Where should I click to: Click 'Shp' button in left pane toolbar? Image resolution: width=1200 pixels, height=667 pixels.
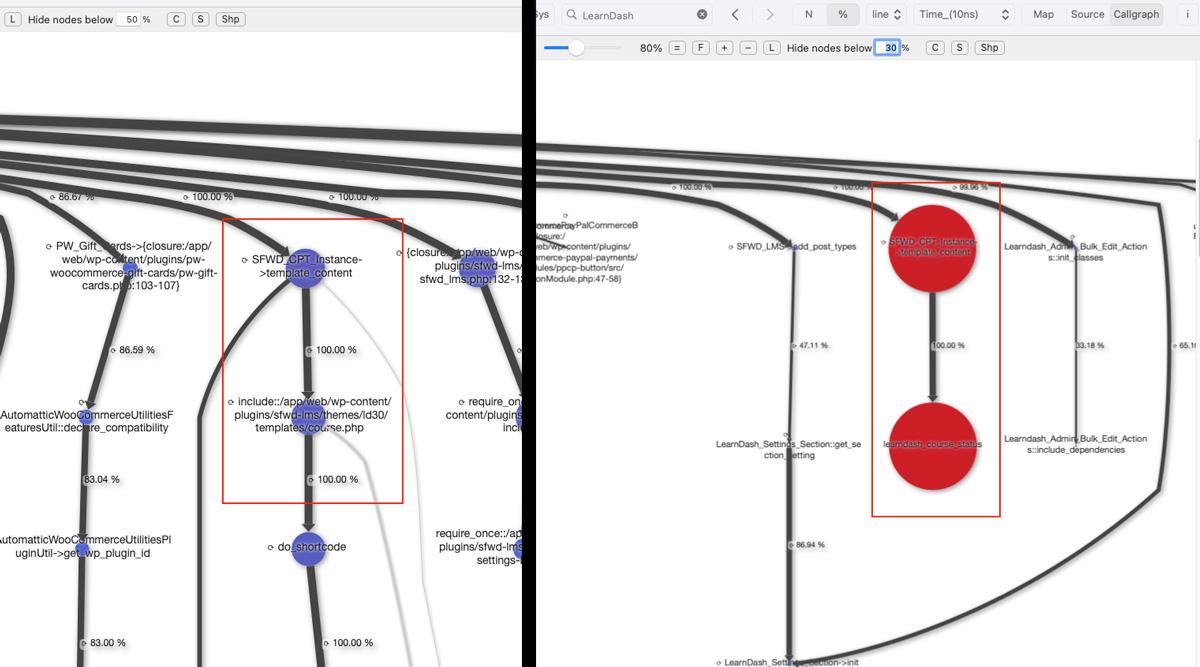point(230,20)
